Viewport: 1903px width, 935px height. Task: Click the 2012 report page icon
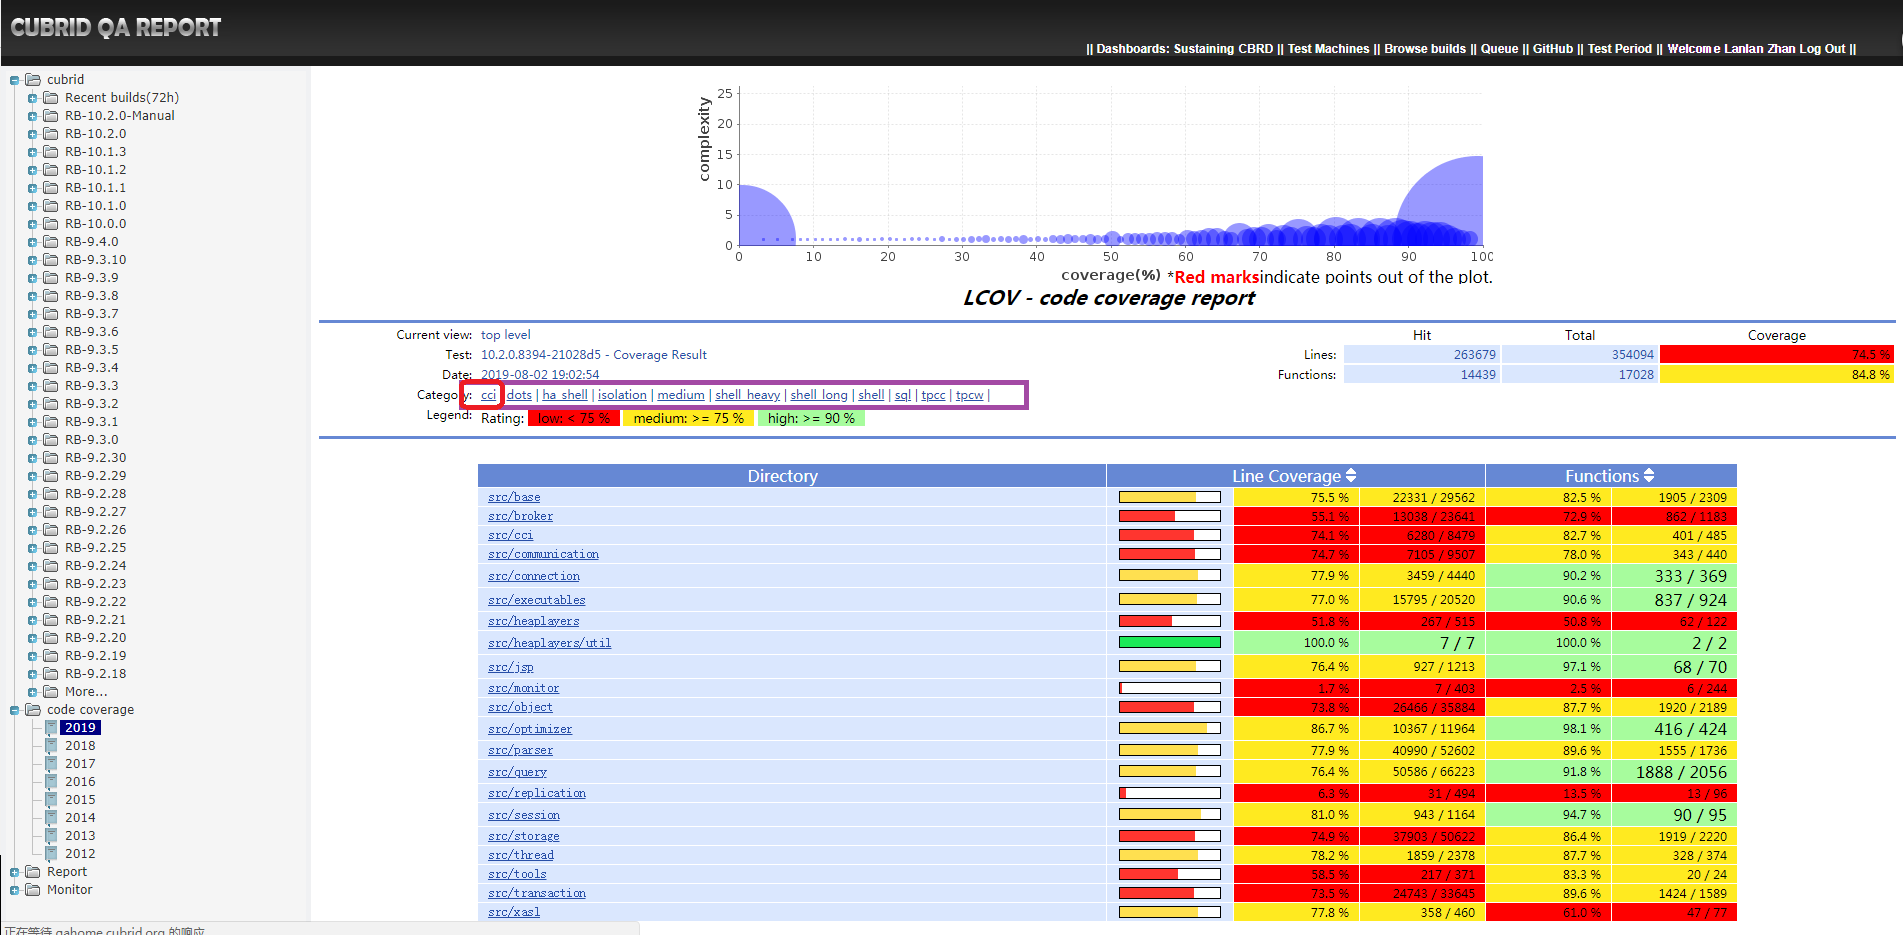coord(51,853)
